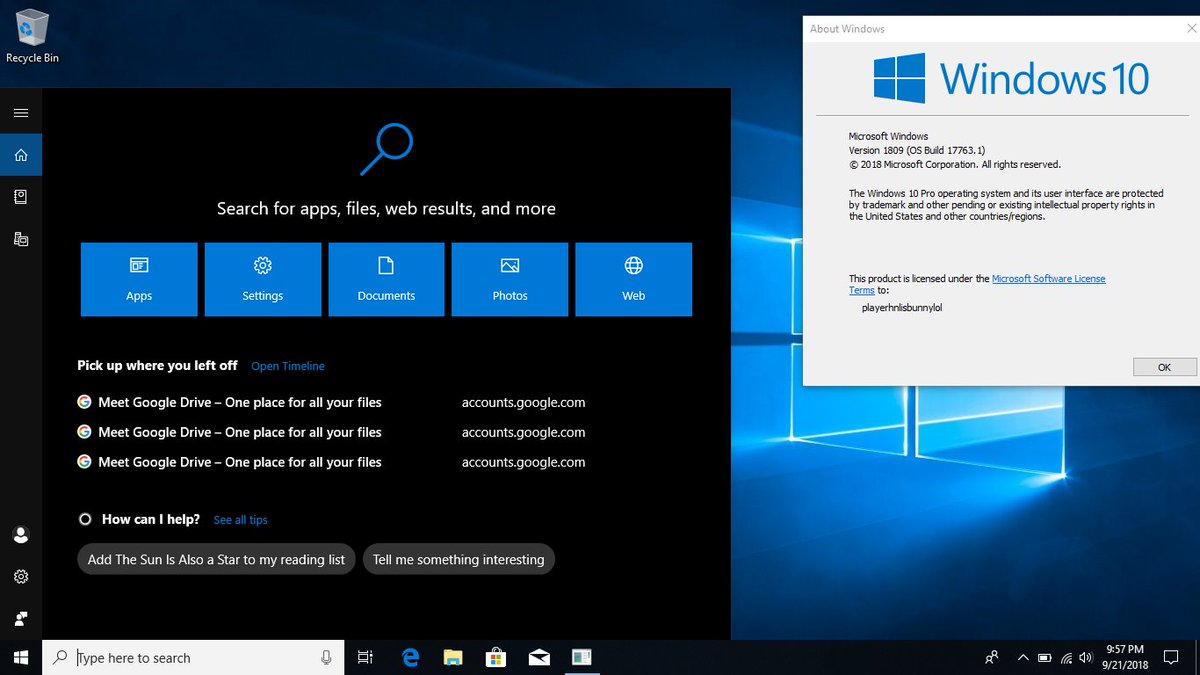Click See all tips link

pos(241,520)
